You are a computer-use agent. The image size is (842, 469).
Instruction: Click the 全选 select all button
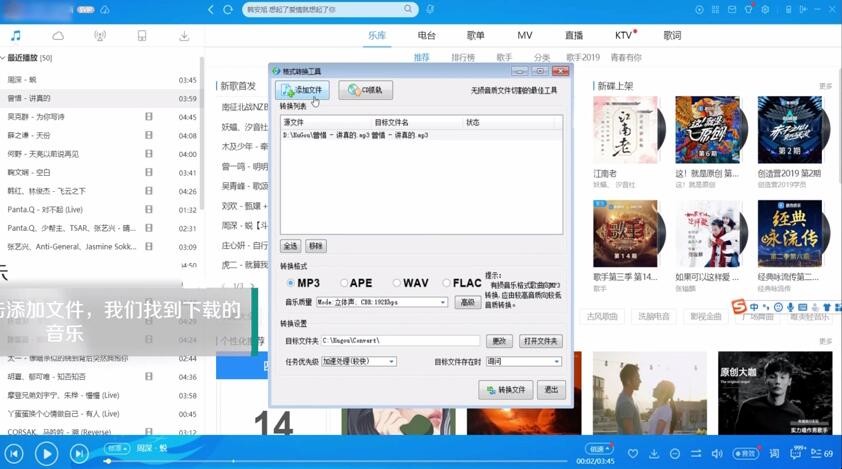tap(291, 246)
